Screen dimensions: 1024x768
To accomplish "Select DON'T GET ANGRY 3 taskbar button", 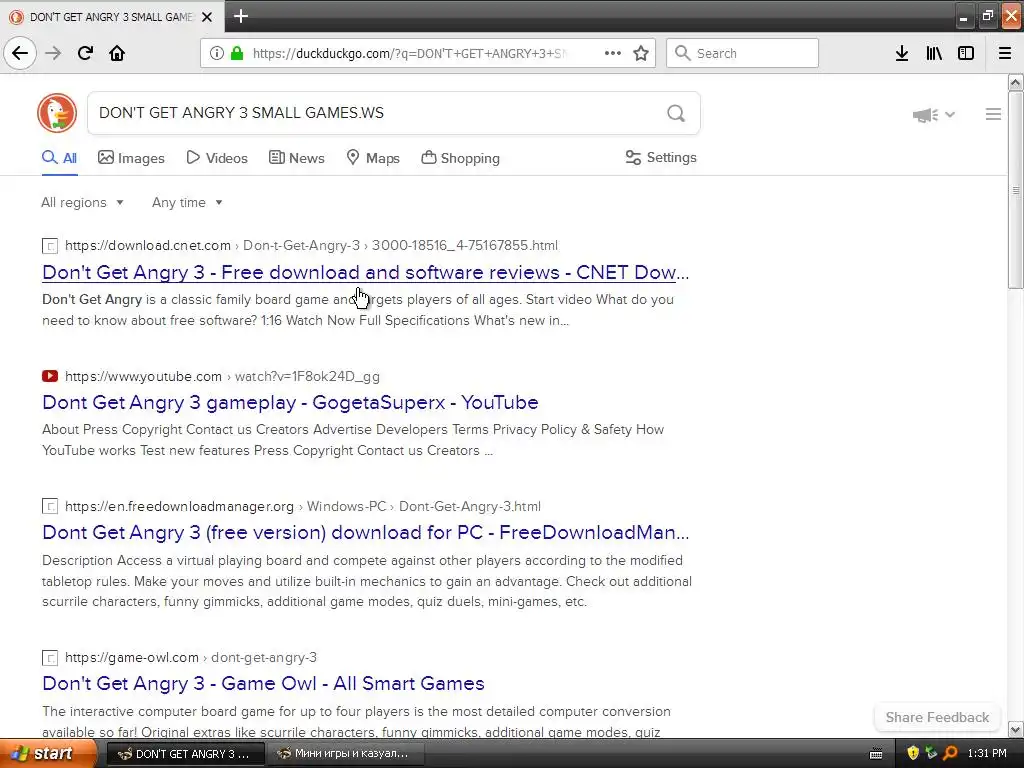I will tap(185, 754).
